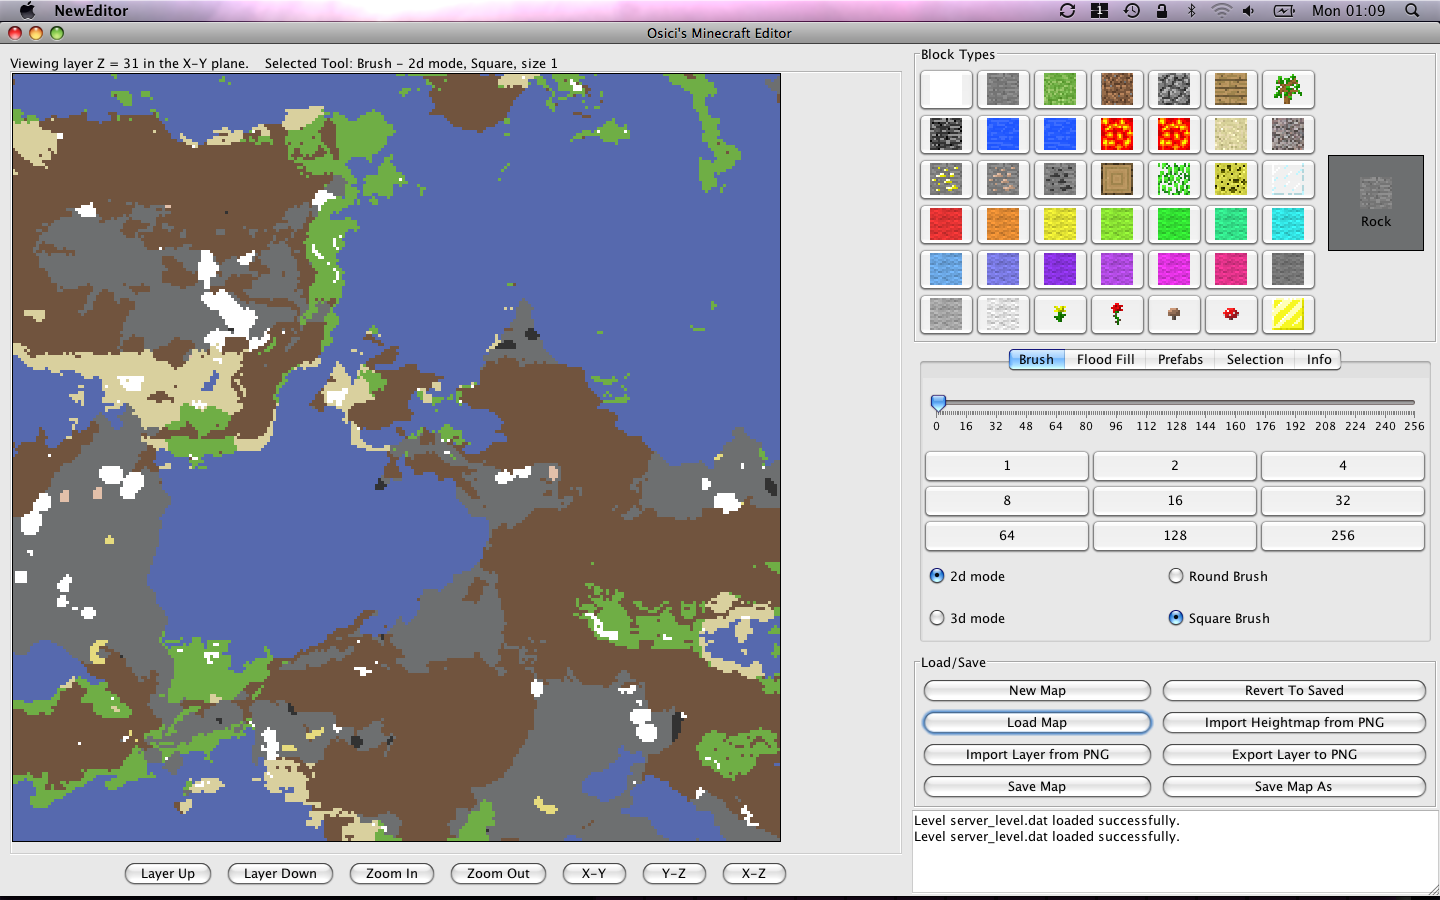Switch view to the Y-Z plane
Viewport: 1440px width, 900px height.
click(674, 873)
